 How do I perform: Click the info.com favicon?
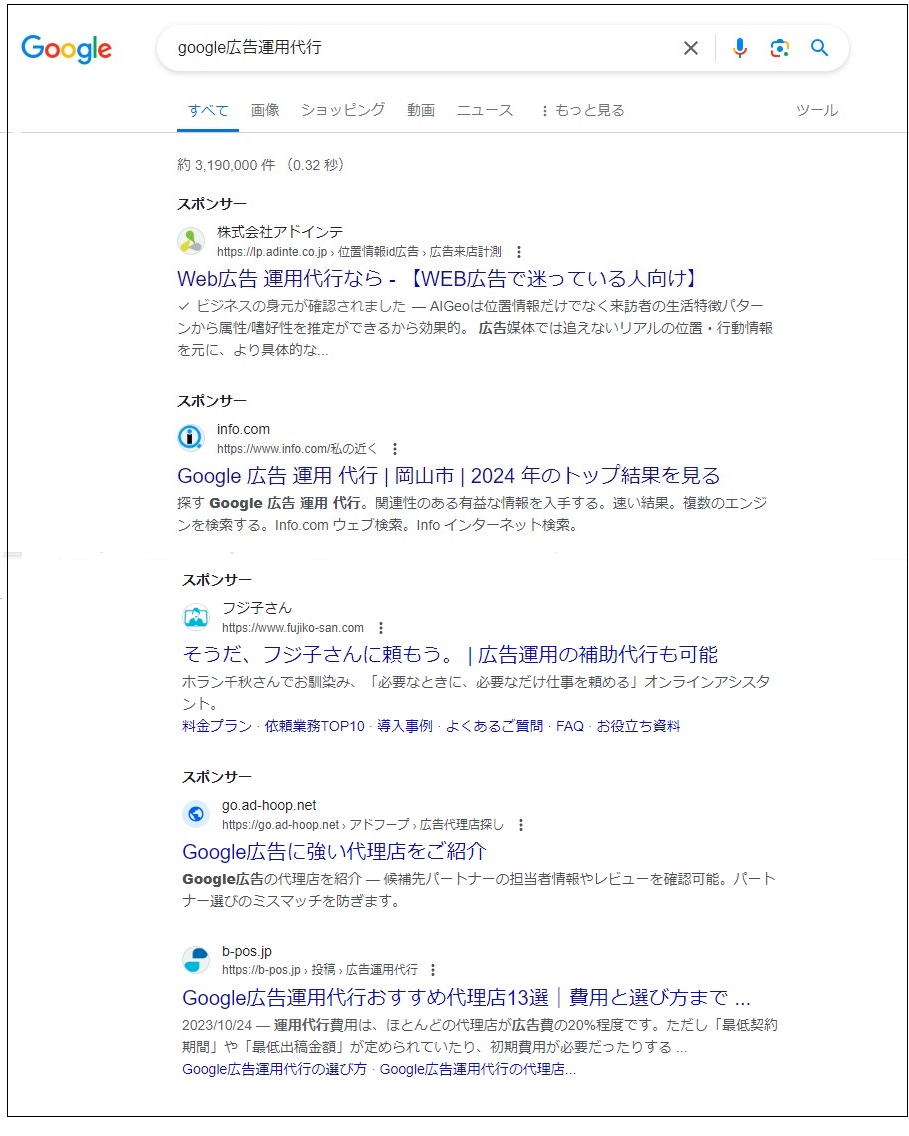click(x=191, y=438)
